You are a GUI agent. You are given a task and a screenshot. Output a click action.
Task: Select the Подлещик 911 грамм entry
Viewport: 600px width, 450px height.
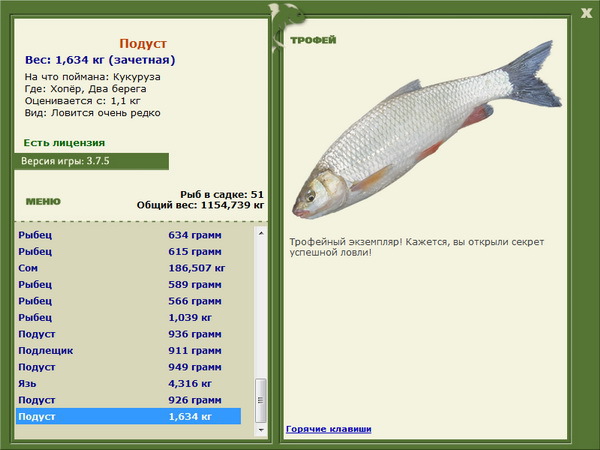pos(129,351)
